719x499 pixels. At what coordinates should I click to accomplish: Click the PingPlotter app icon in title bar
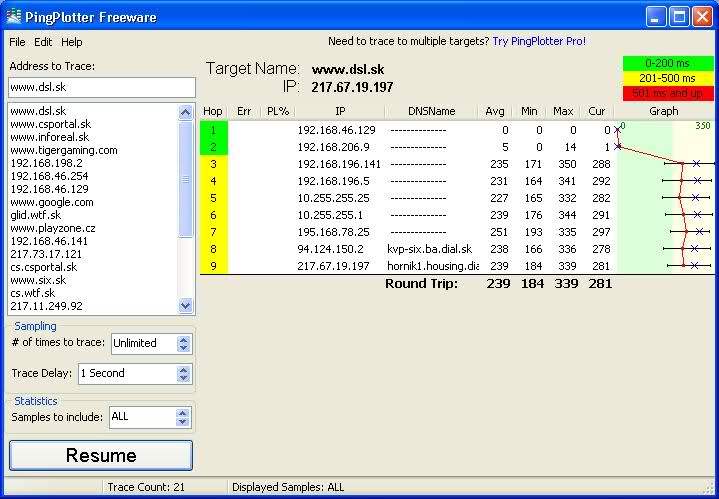pyautogui.click(x=13, y=17)
